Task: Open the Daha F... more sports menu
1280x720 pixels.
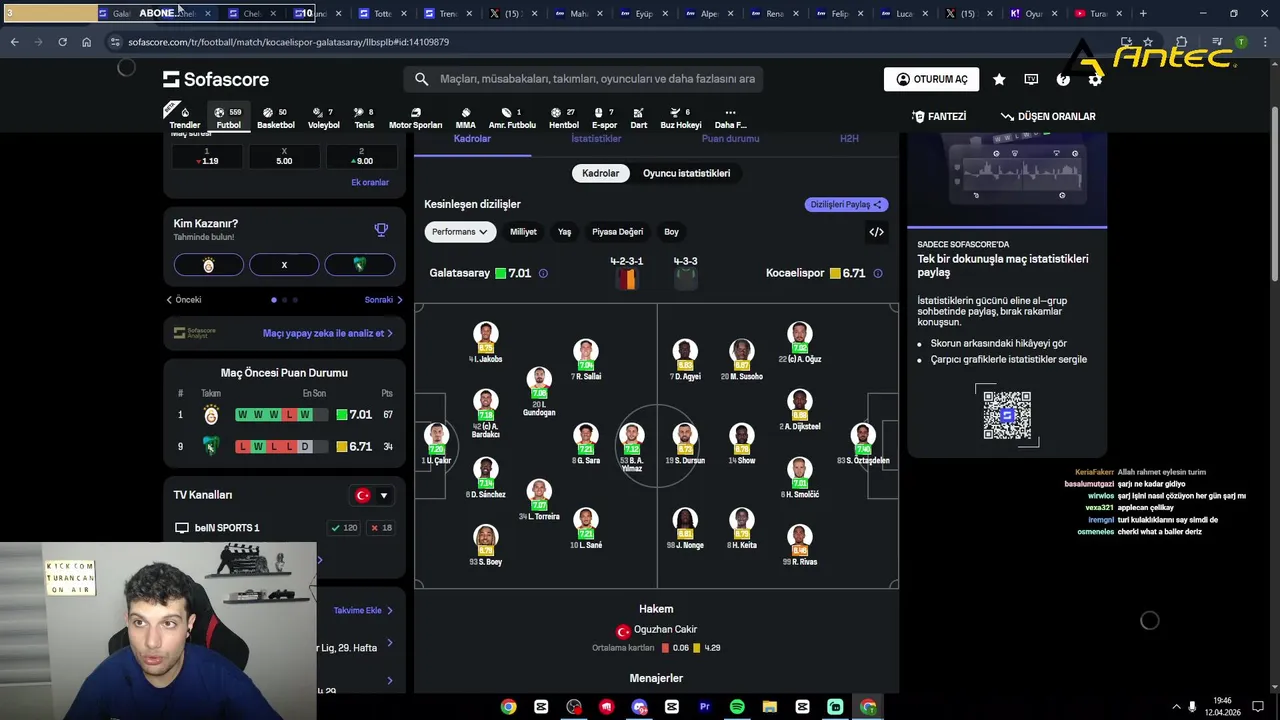Action: [x=730, y=118]
